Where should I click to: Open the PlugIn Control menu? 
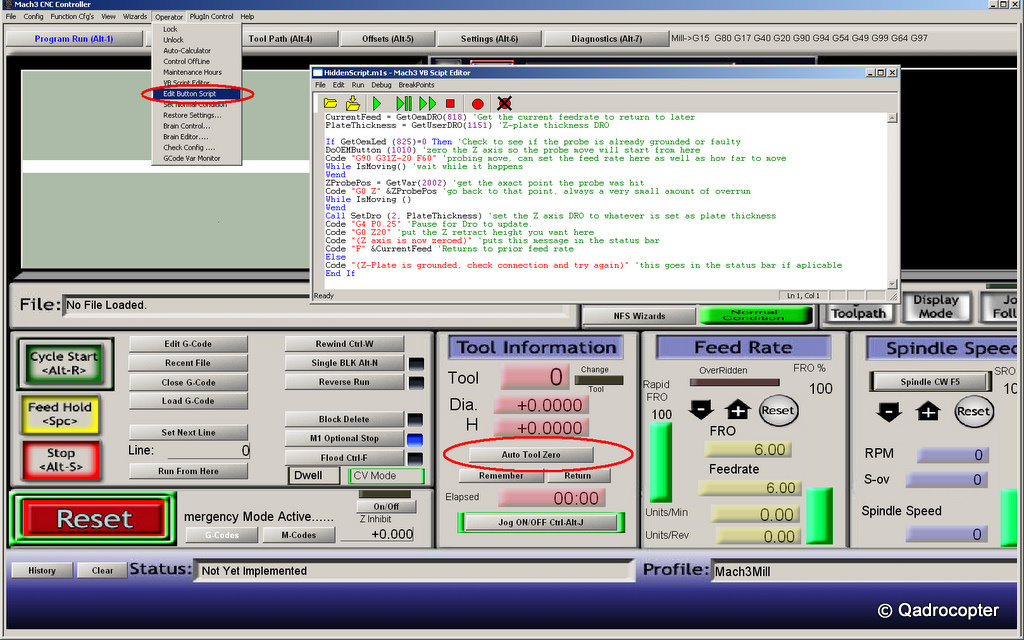[x=211, y=17]
